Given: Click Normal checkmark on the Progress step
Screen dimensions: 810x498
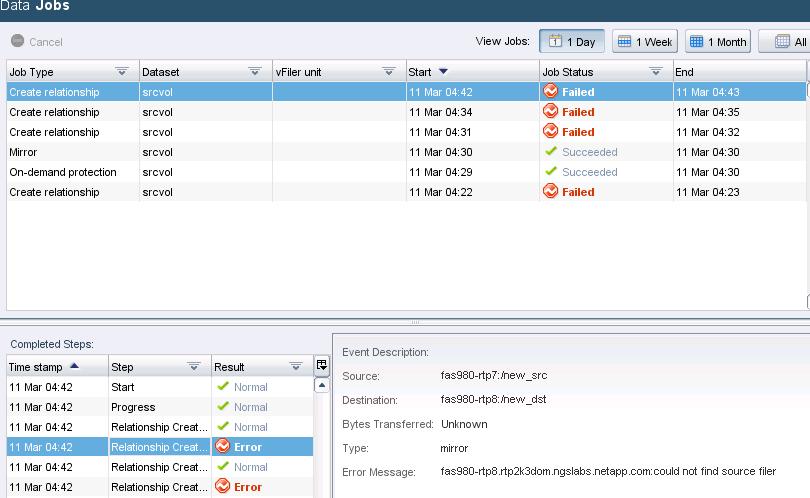Looking at the screenshot, I should tap(223, 406).
